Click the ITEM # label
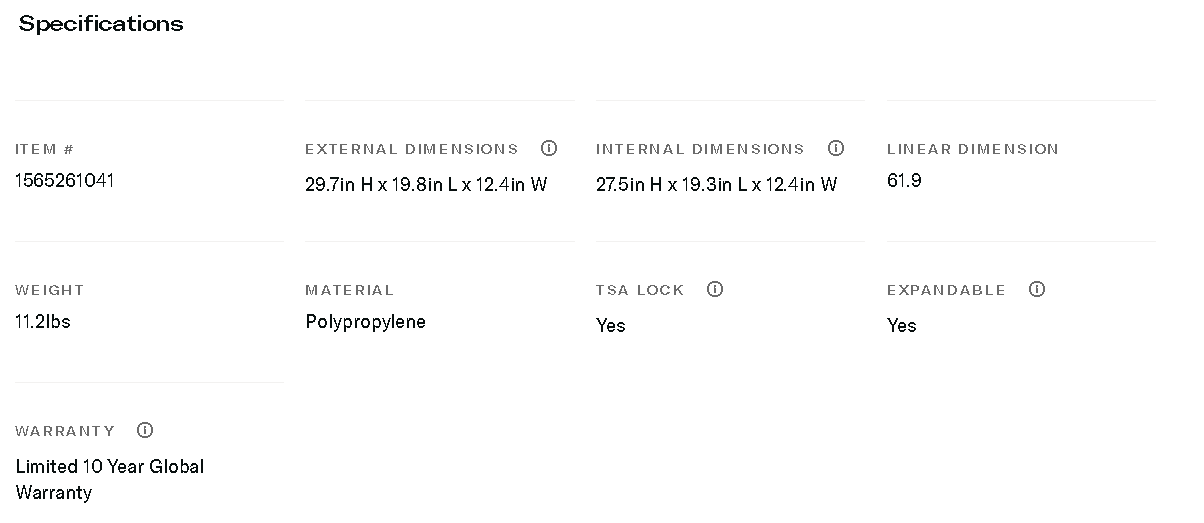This screenshot has height=523, width=1204. tap(45, 149)
